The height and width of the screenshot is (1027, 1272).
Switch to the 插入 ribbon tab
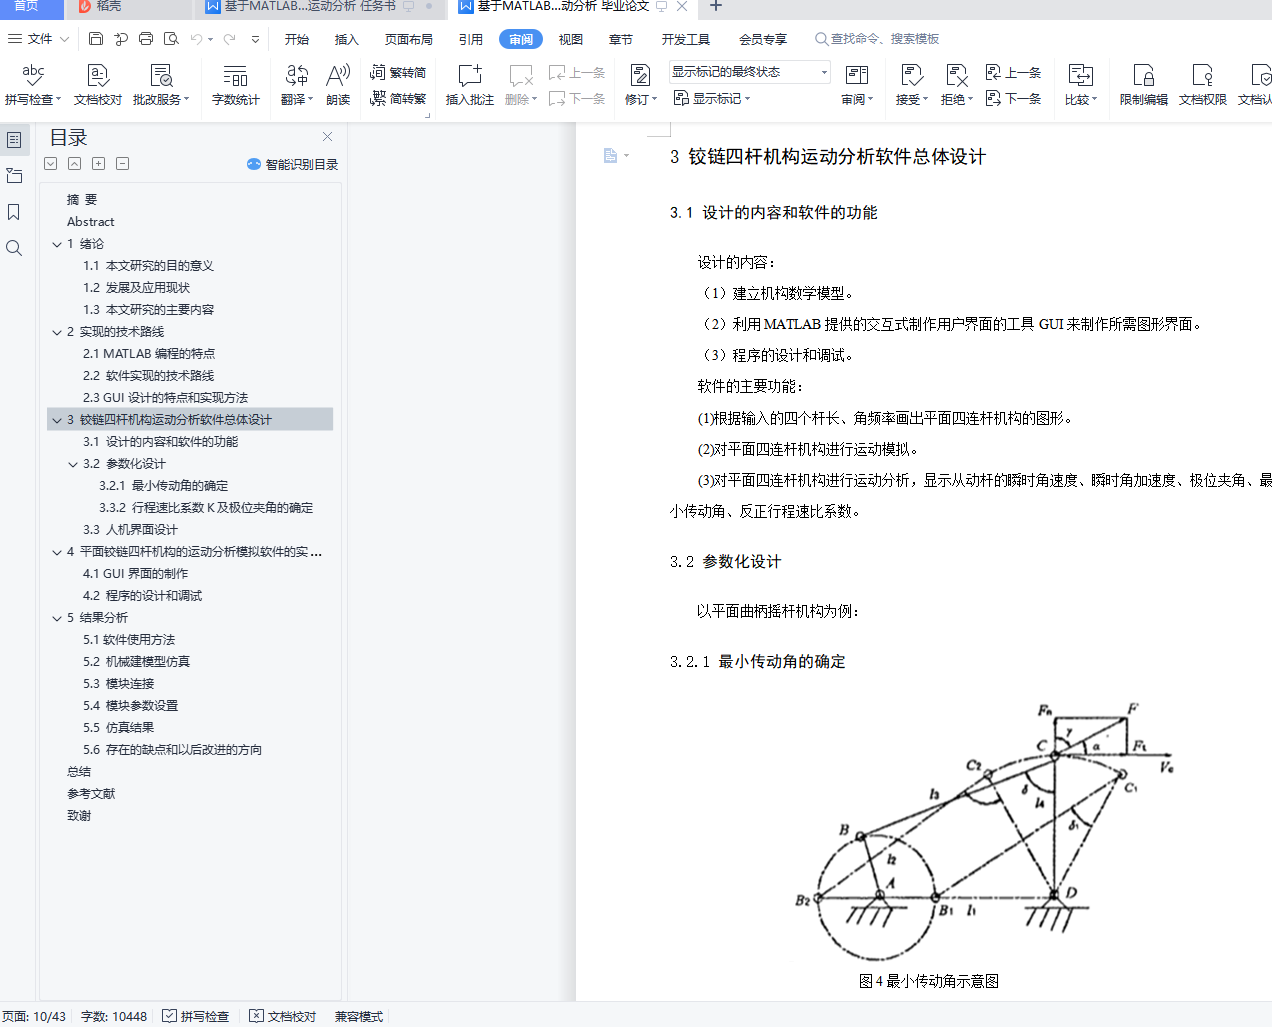point(347,39)
